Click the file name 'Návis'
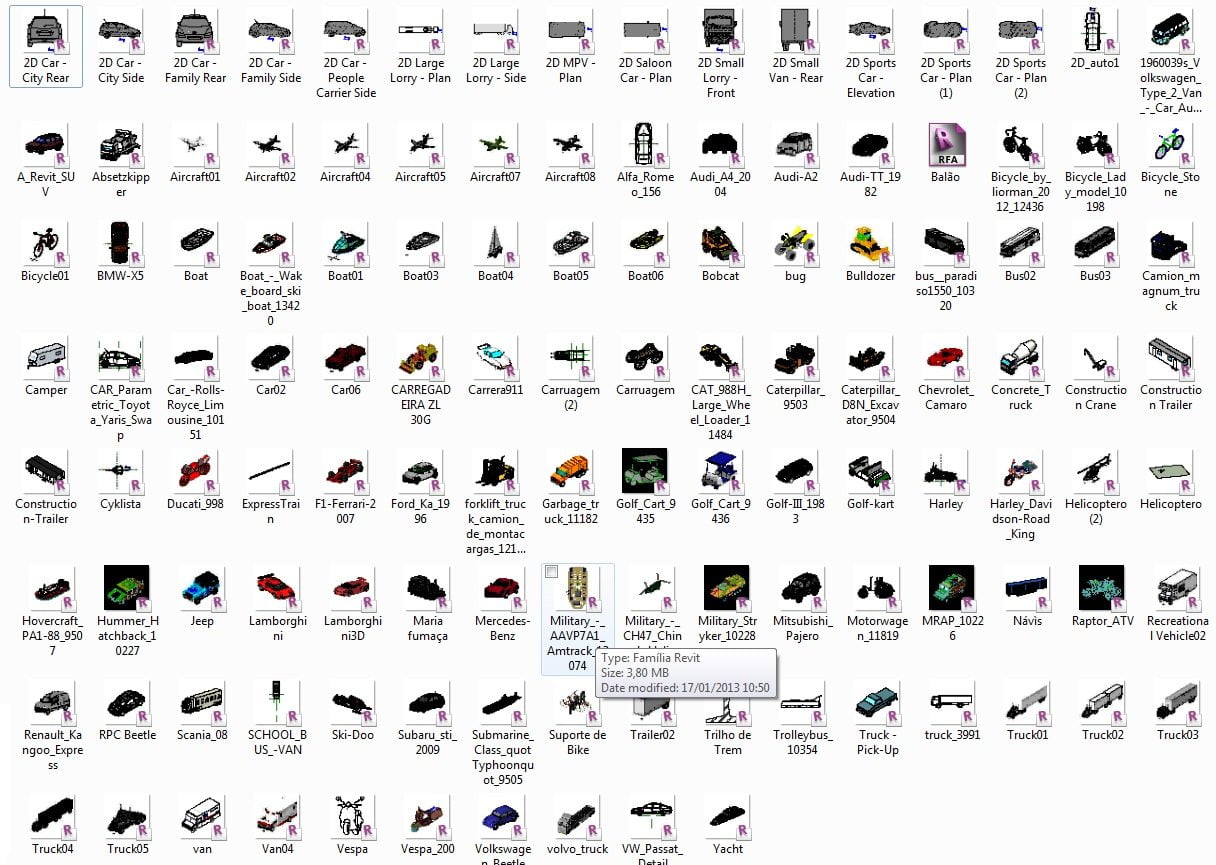Screen dimensions: 1216x865 (x=1027, y=620)
